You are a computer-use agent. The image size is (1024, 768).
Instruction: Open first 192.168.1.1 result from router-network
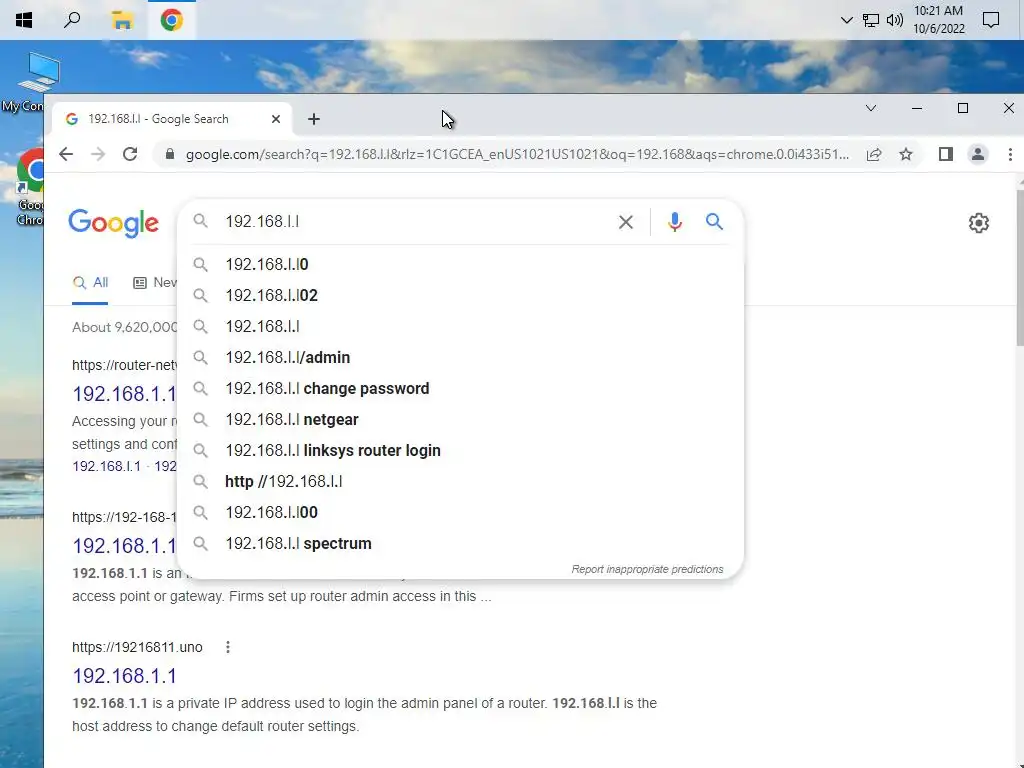124,394
